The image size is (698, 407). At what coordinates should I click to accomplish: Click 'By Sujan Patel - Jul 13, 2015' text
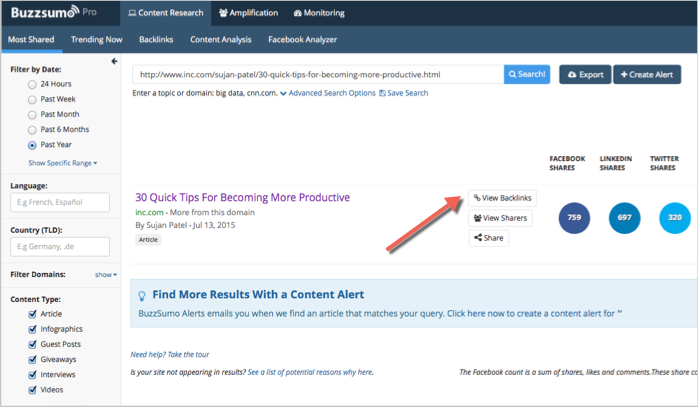point(185,225)
